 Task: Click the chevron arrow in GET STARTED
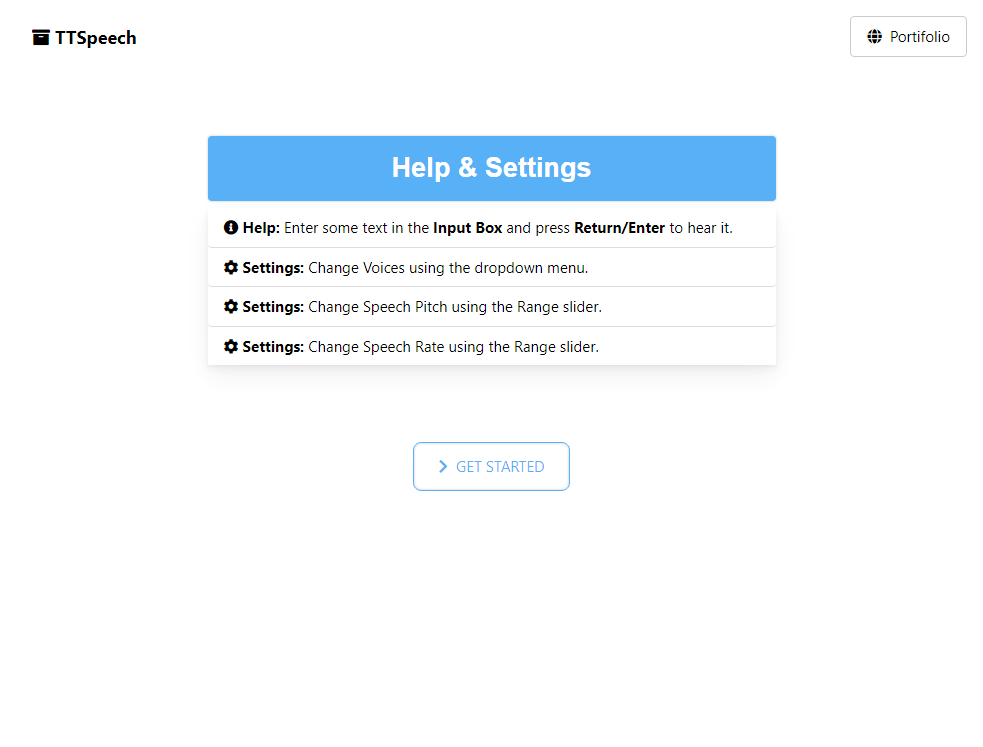(443, 466)
